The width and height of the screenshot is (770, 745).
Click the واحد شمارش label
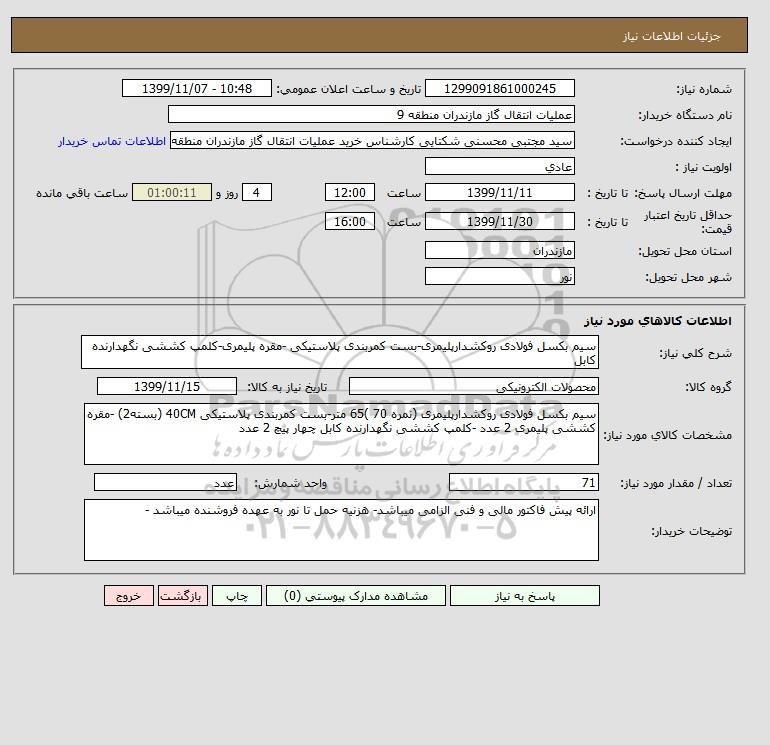[290, 483]
